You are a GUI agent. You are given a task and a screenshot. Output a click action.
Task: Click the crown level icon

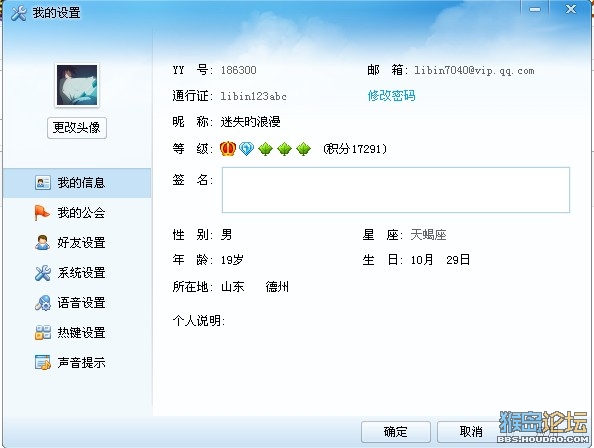click(x=228, y=149)
